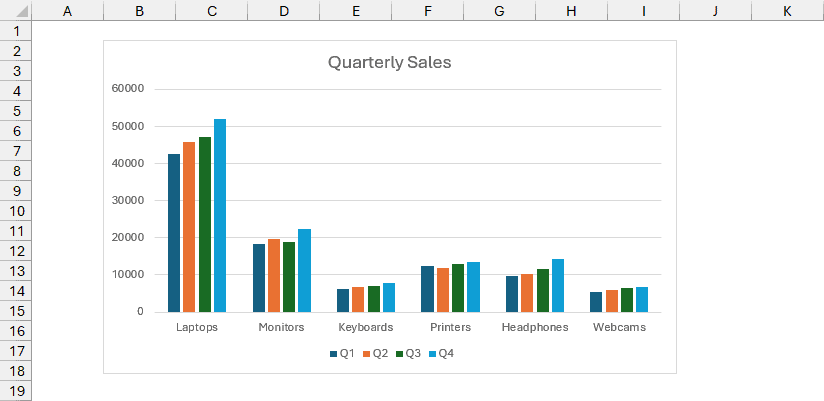Select row 7 header
This screenshot has width=824, height=401.
click(x=16, y=151)
